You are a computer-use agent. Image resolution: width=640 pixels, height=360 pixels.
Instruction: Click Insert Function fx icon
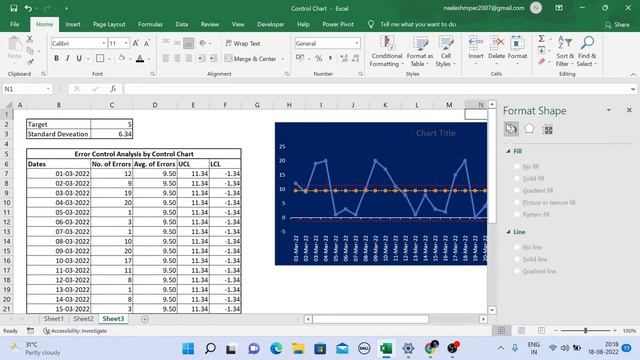click(113, 89)
